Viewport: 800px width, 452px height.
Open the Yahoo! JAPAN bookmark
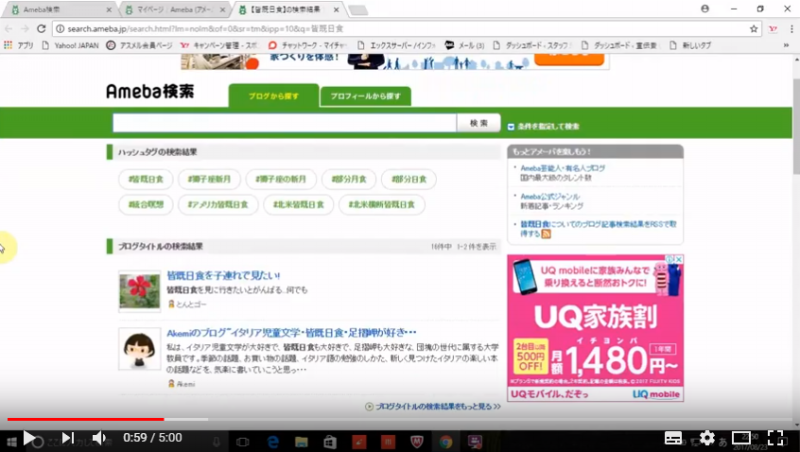[70, 45]
